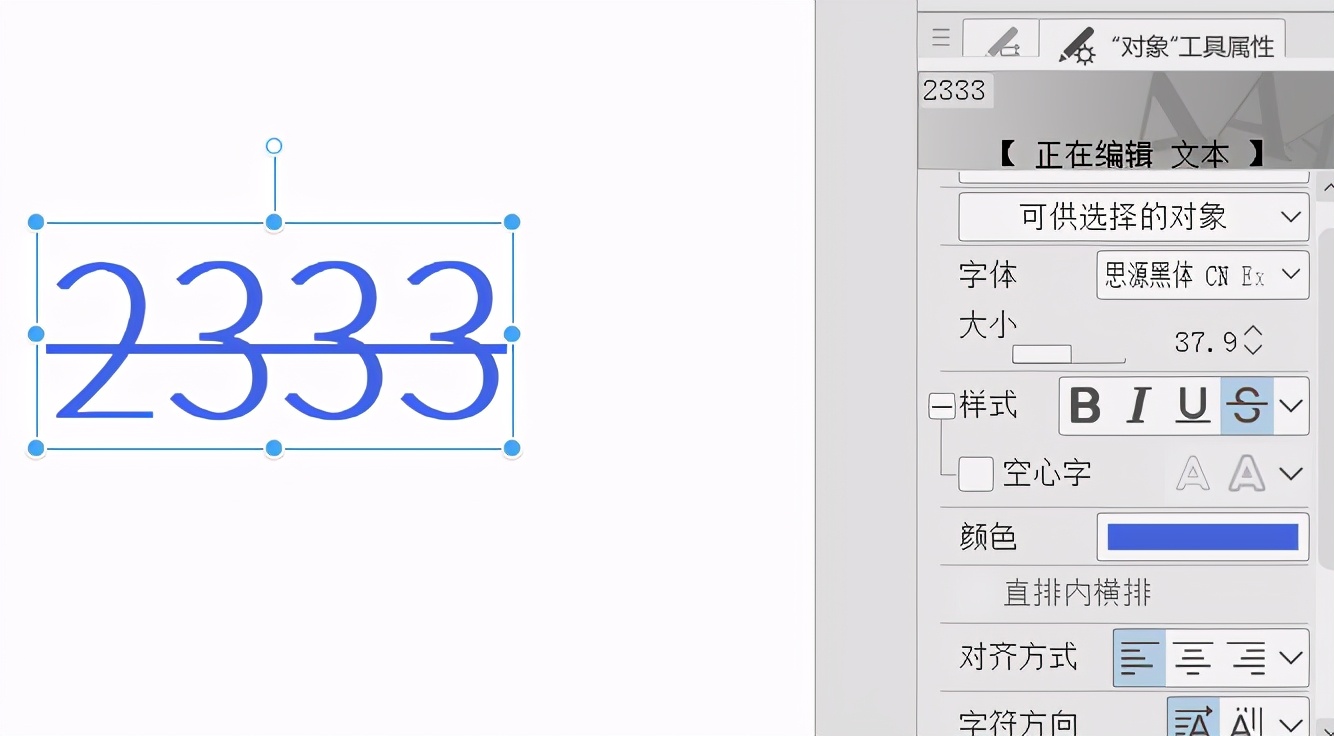This screenshot has height=736, width=1334.
Task: Open the style options dropdown arrow
Action: point(1291,406)
